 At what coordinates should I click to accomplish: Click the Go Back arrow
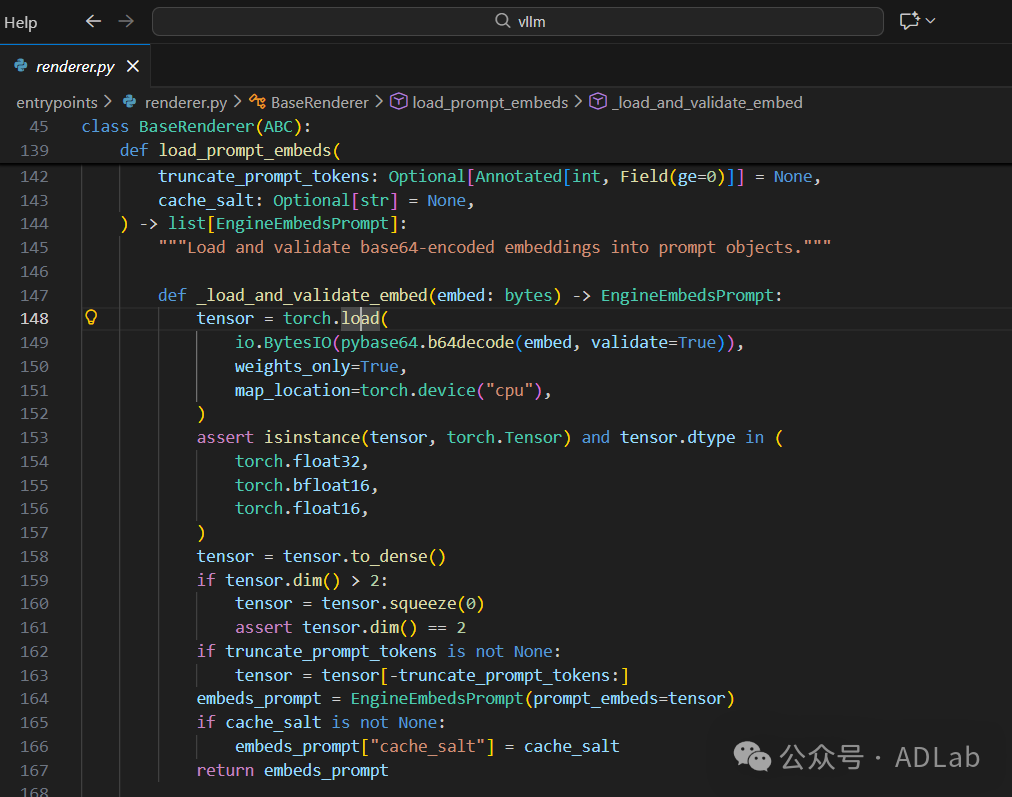93,21
